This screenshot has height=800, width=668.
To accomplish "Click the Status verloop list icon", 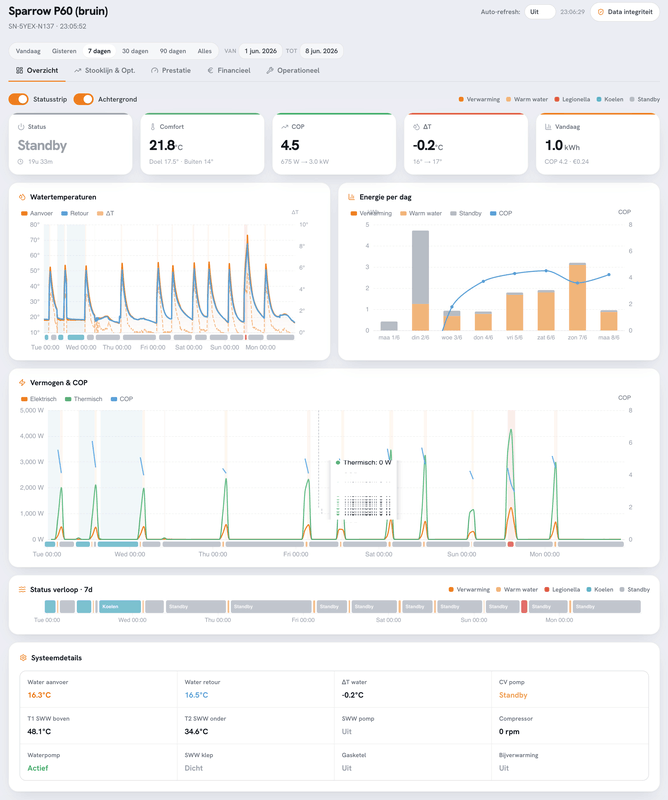I will click(x=22, y=589).
